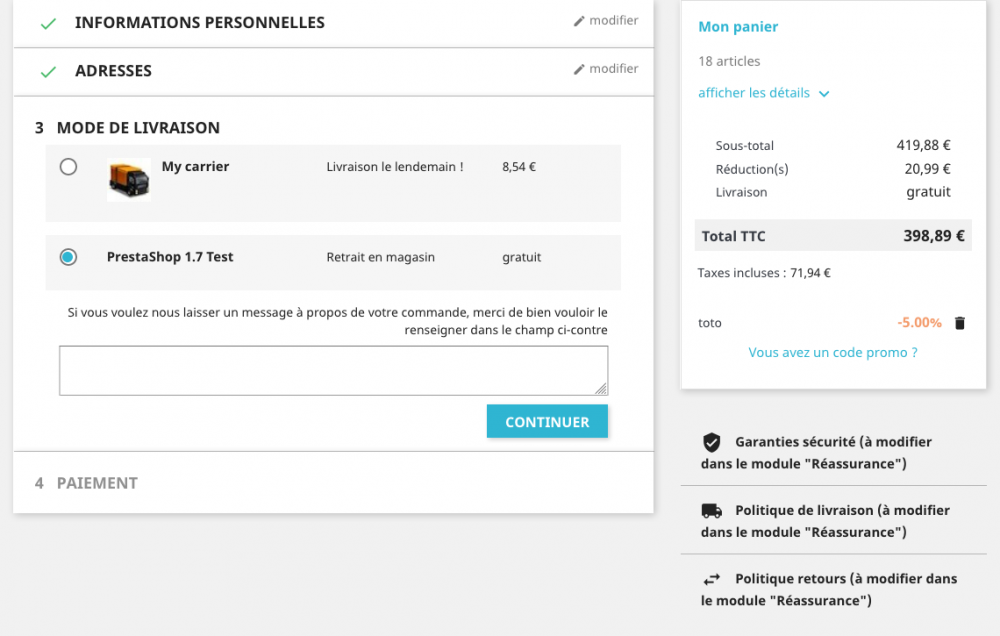Delete the toto promo code with trash icon

(x=960, y=323)
